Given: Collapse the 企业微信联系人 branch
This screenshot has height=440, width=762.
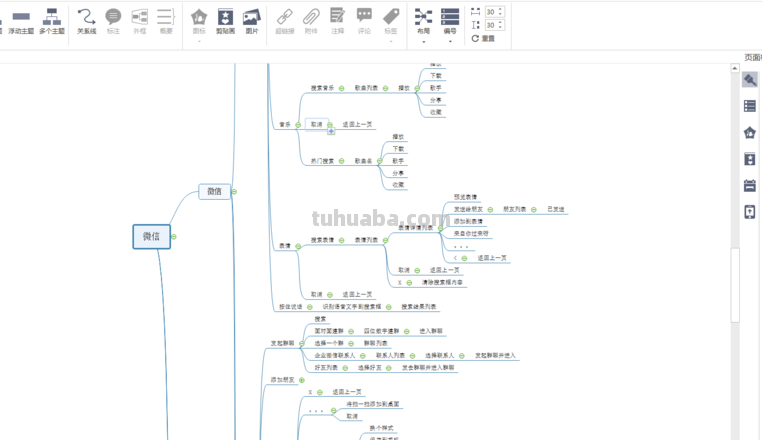Looking at the screenshot, I should 363,356.
